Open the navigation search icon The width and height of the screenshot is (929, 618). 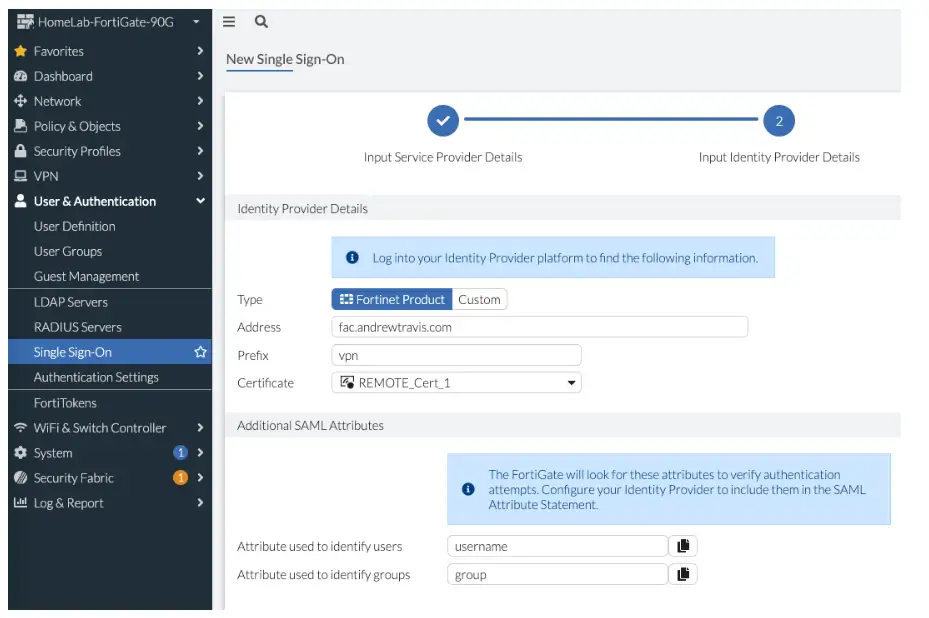click(x=260, y=21)
